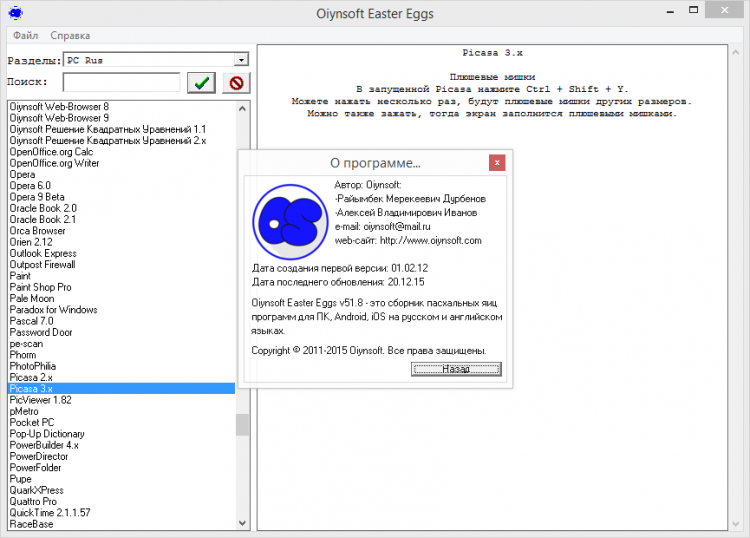Minimize the Oiynsoft Easter Eggs window
This screenshot has width=750, height=538.
pos(670,10)
